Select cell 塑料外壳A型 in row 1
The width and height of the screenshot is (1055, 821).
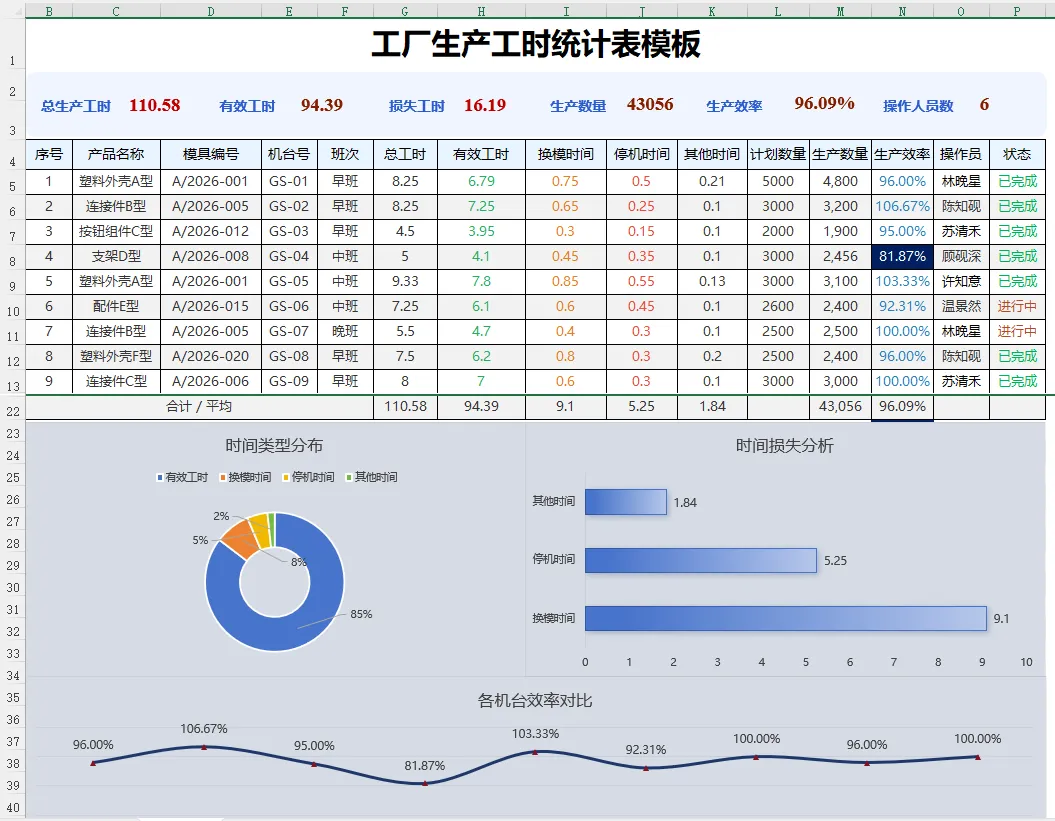[116, 182]
